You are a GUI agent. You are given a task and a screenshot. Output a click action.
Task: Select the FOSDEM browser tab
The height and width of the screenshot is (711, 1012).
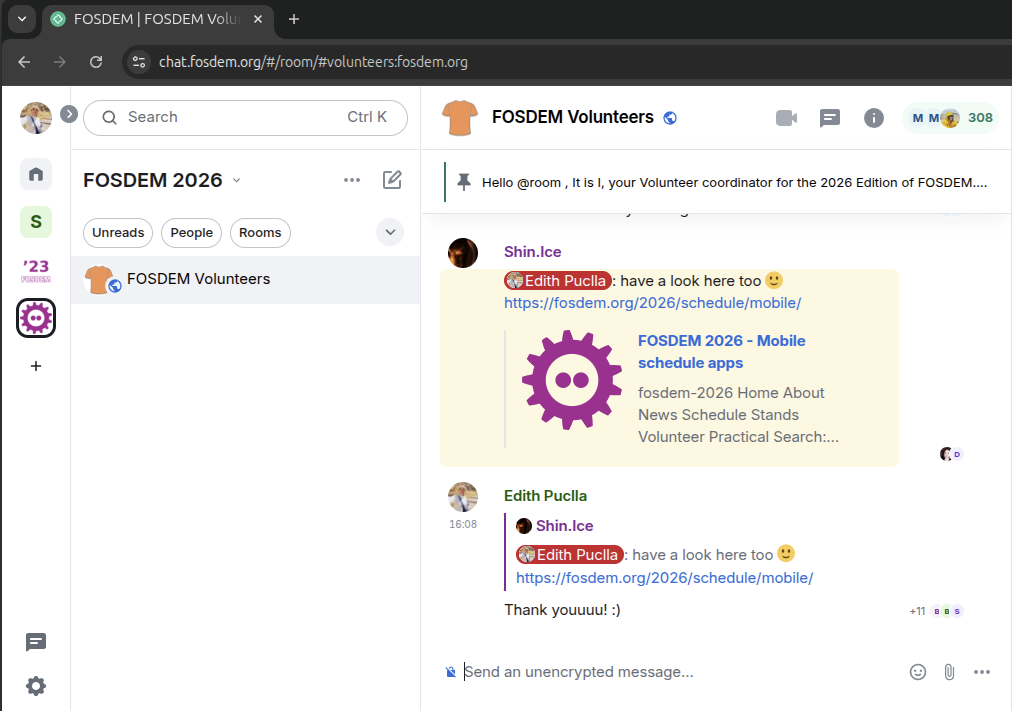tap(157, 19)
